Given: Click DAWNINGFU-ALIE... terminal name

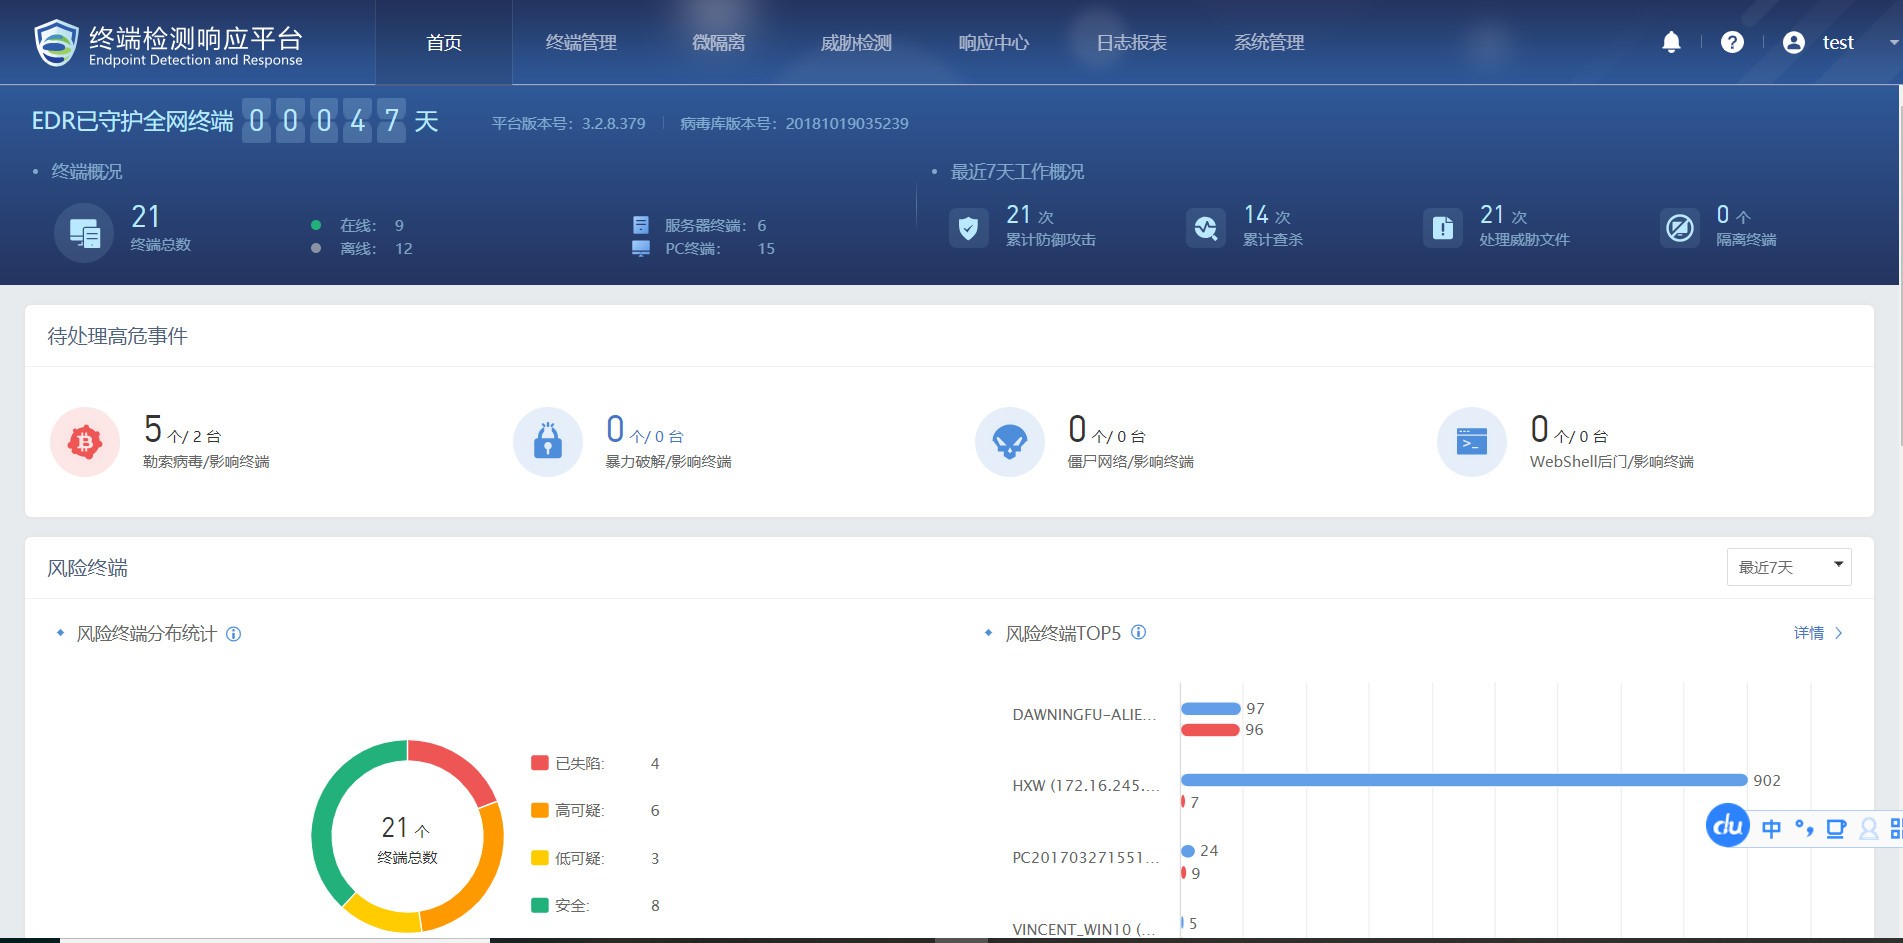Looking at the screenshot, I should [x=1084, y=715].
